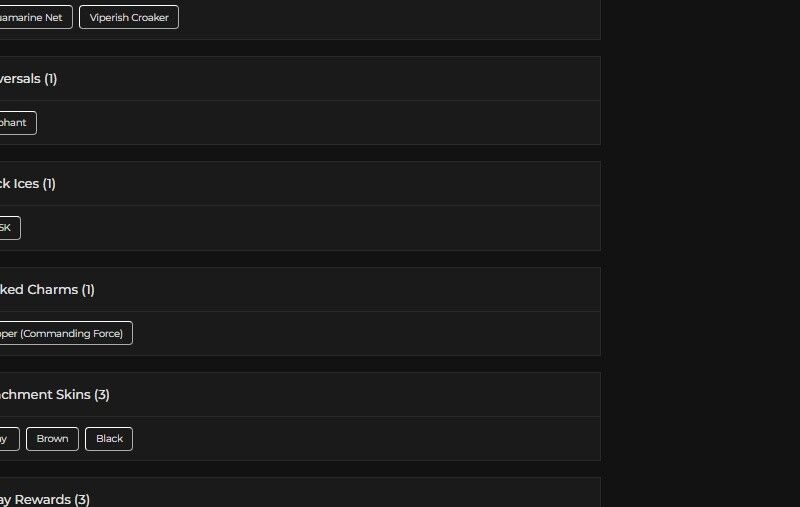Screen dimensions: 800x507
Task: Pick the Viperish Croaker item chip
Action: click(x=129, y=17)
